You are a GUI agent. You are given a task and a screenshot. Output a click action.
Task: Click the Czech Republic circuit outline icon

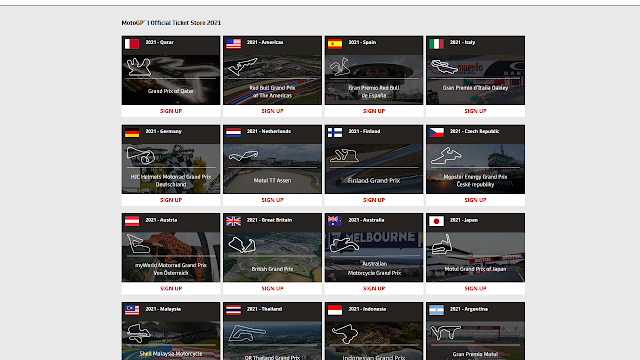click(446, 156)
